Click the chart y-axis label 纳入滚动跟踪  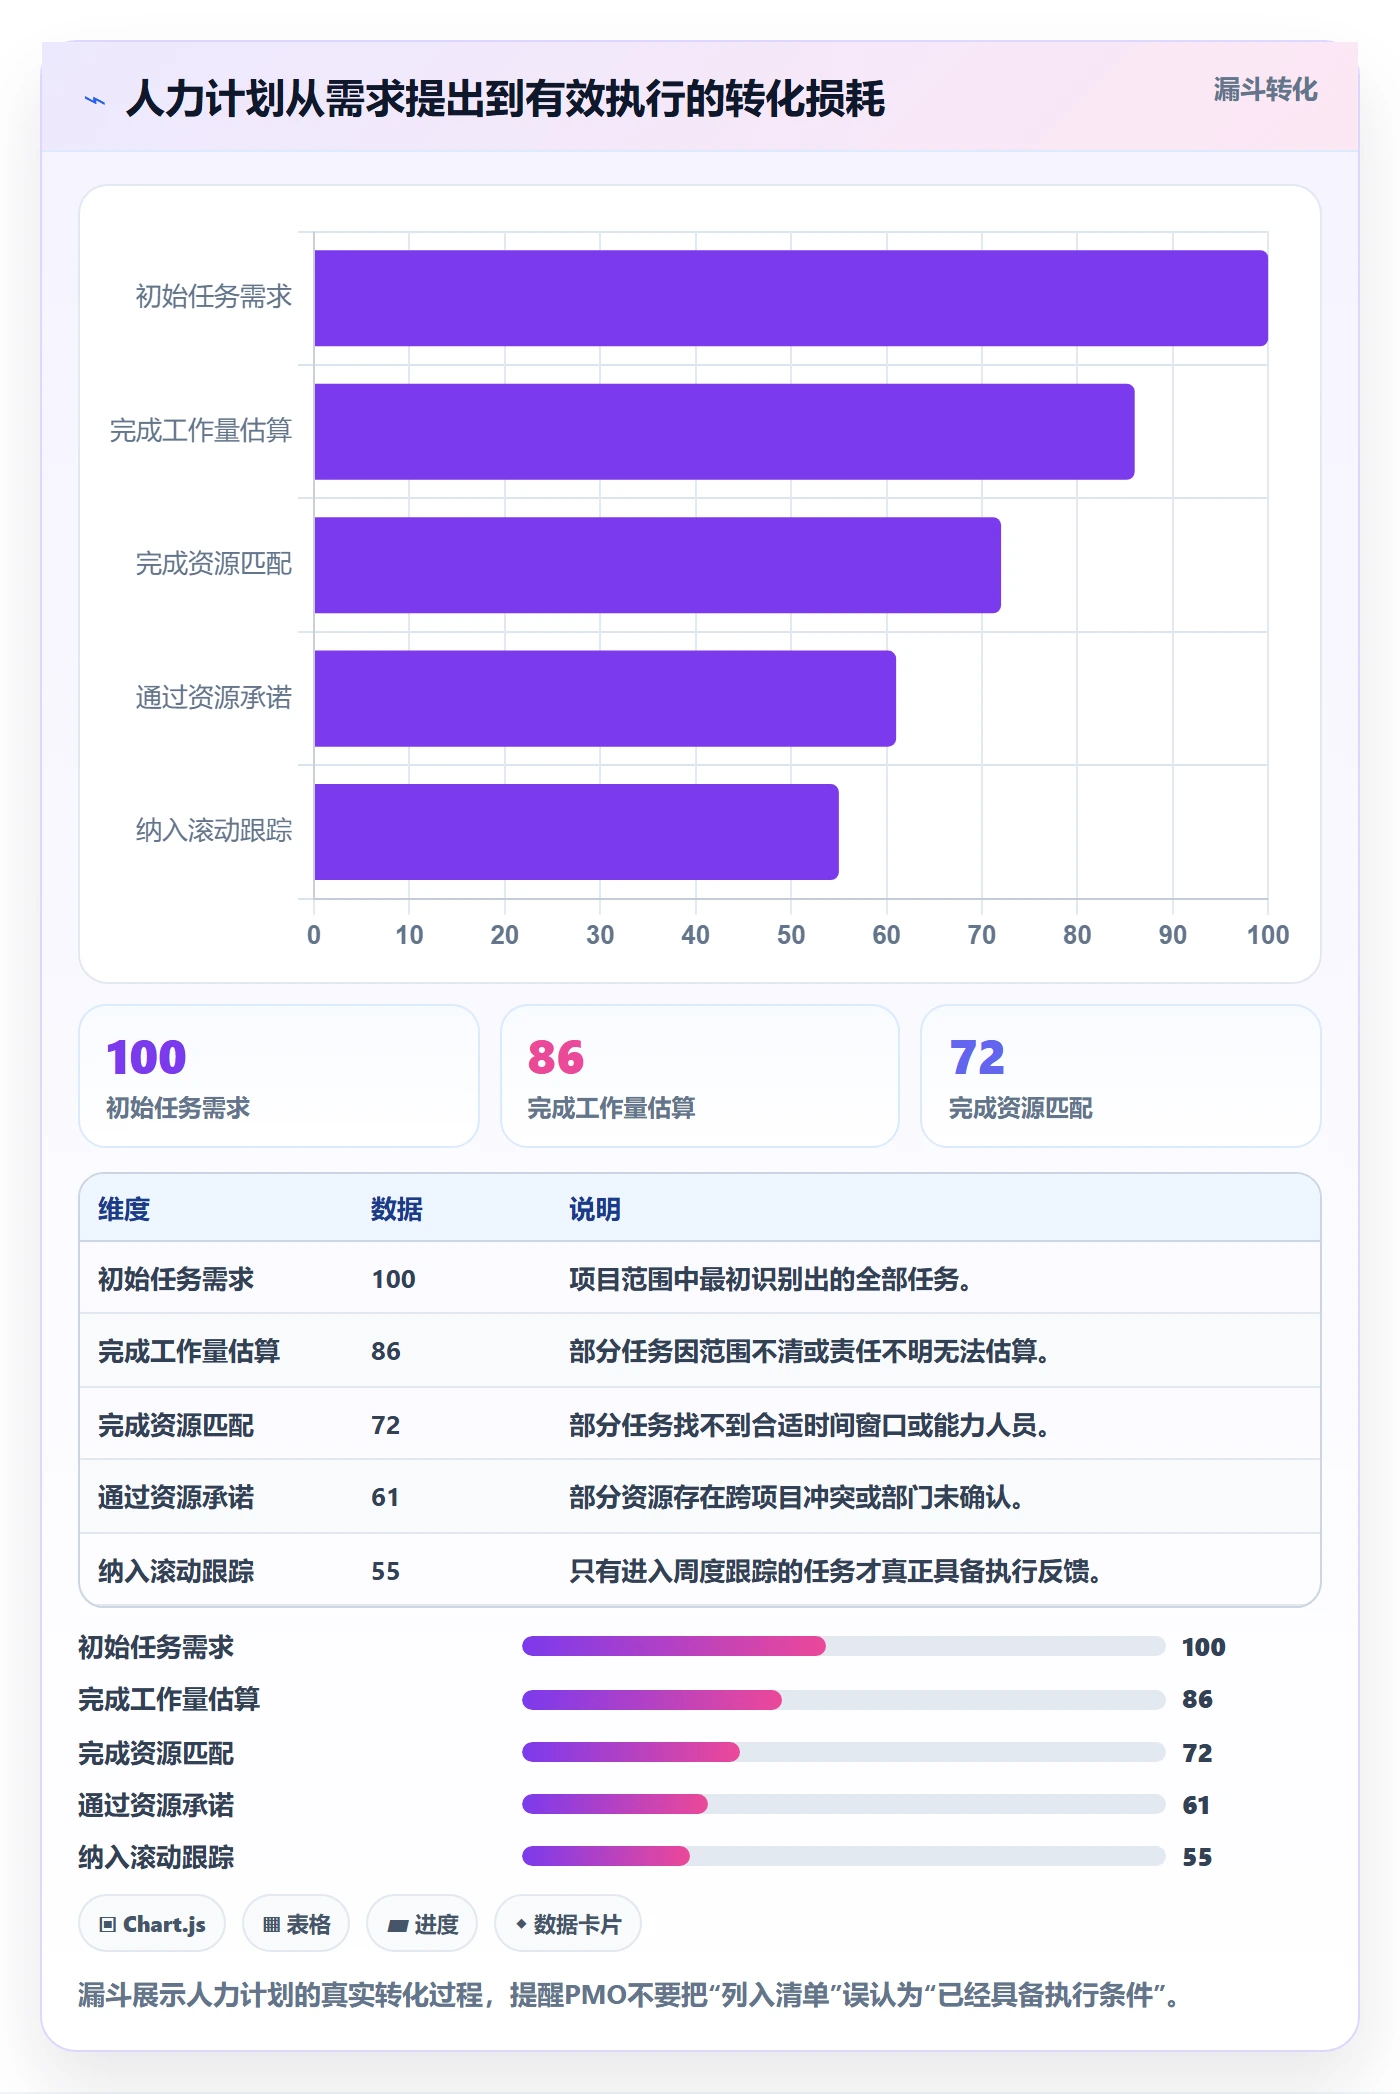pyautogui.click(x=214, y=831)
